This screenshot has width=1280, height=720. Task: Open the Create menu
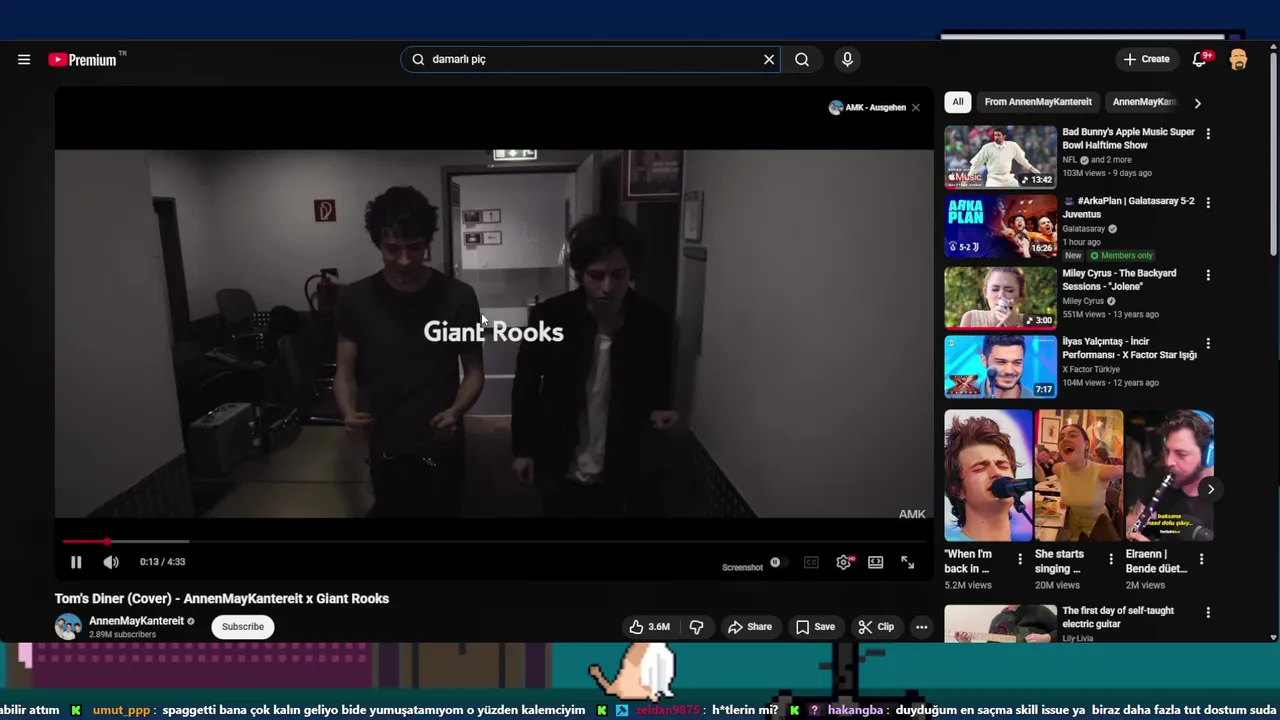(1146, 59)
